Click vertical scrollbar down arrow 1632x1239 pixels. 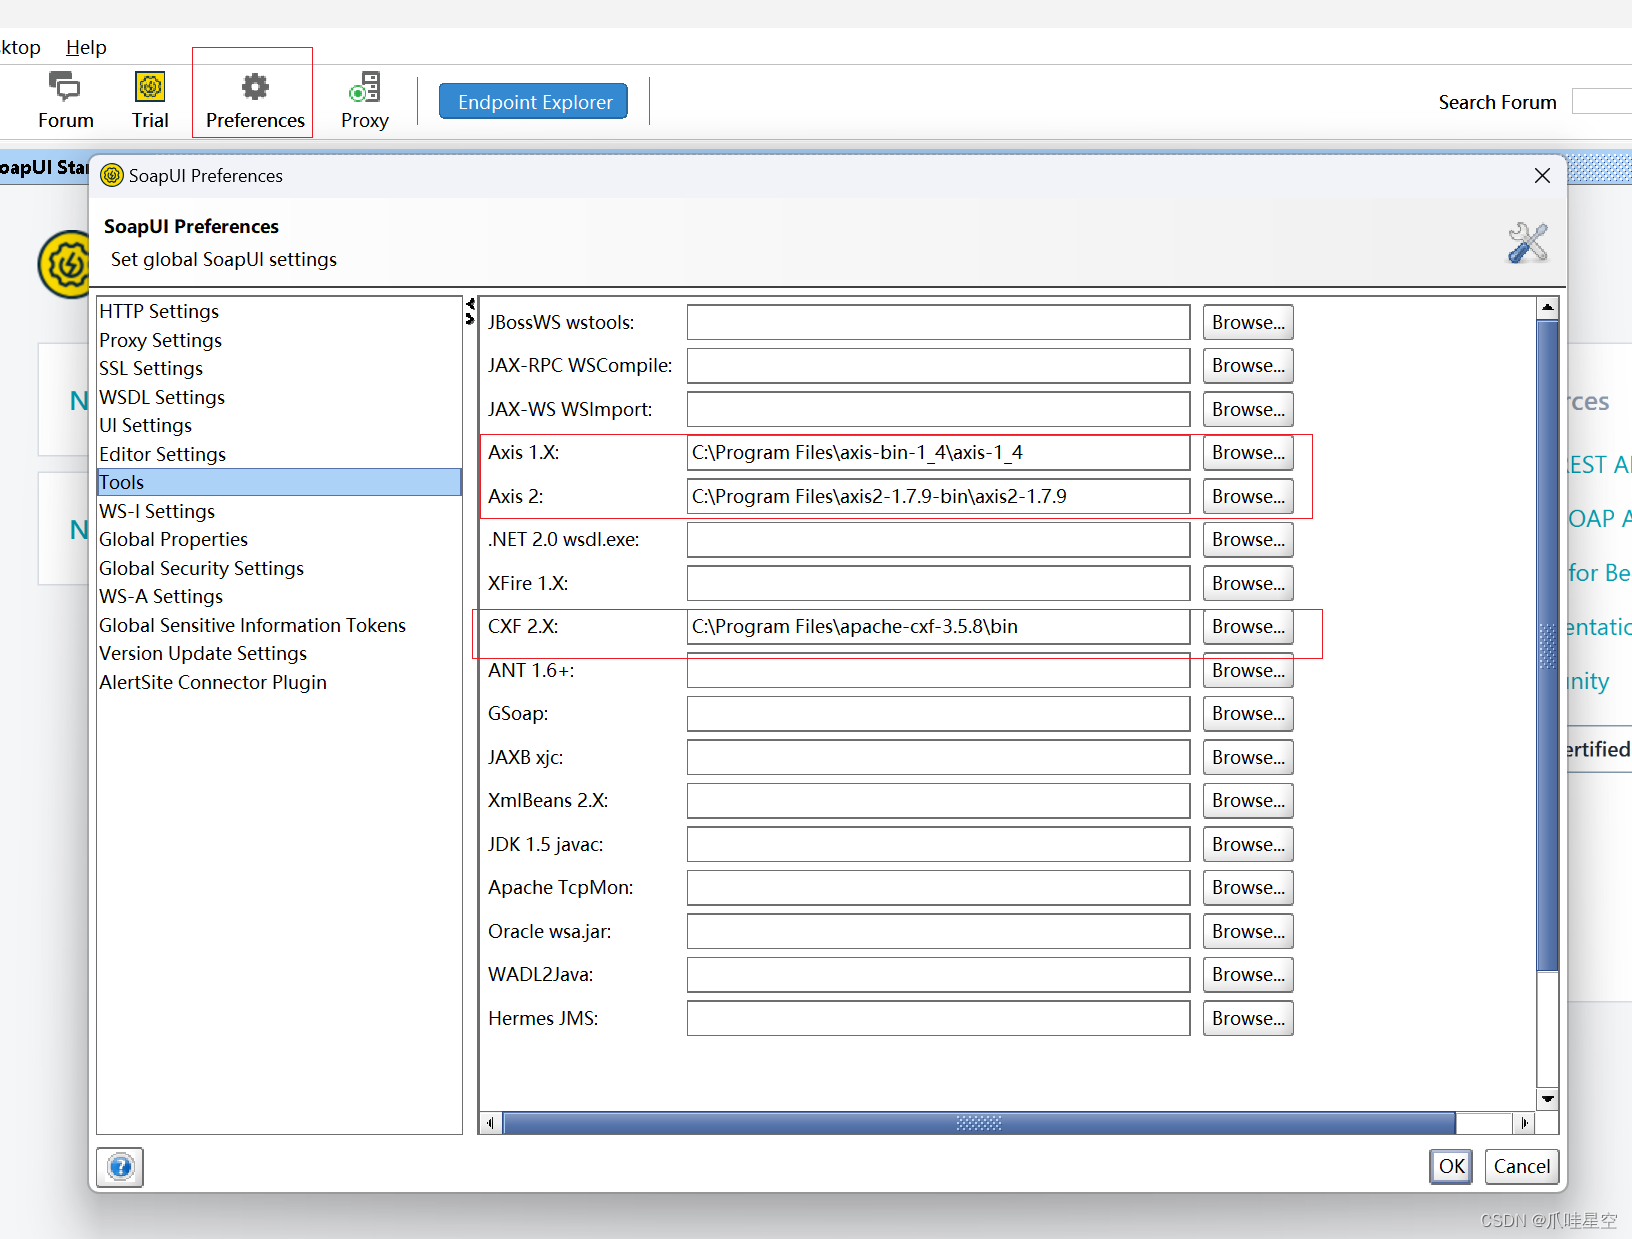[x=1547, y=1099]
